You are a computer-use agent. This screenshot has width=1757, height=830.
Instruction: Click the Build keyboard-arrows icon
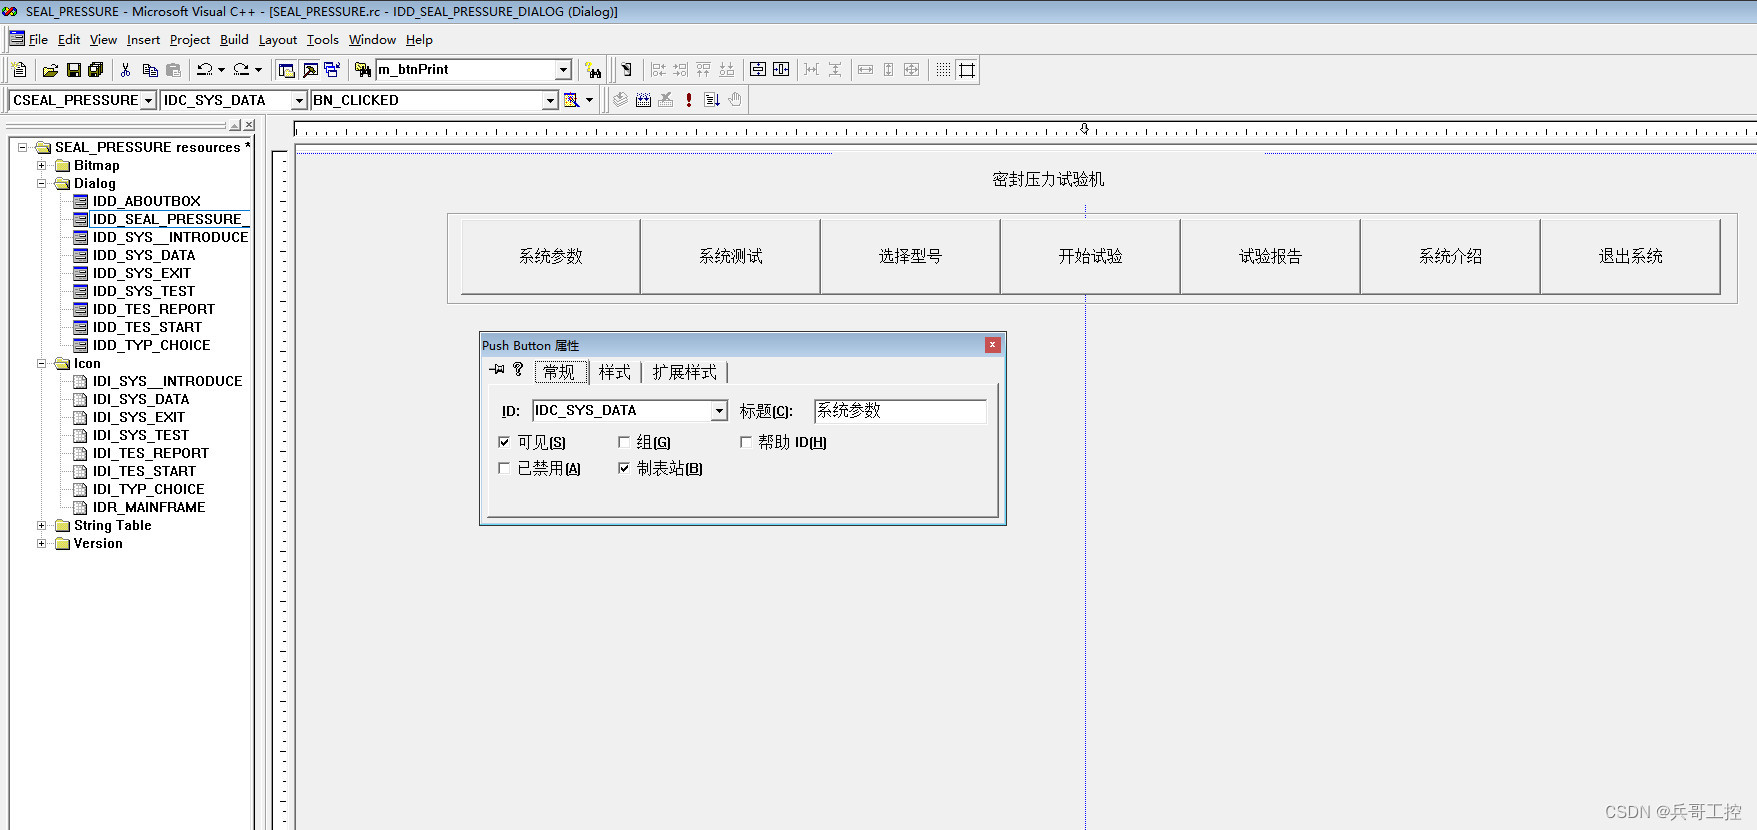tap(643, 100)
